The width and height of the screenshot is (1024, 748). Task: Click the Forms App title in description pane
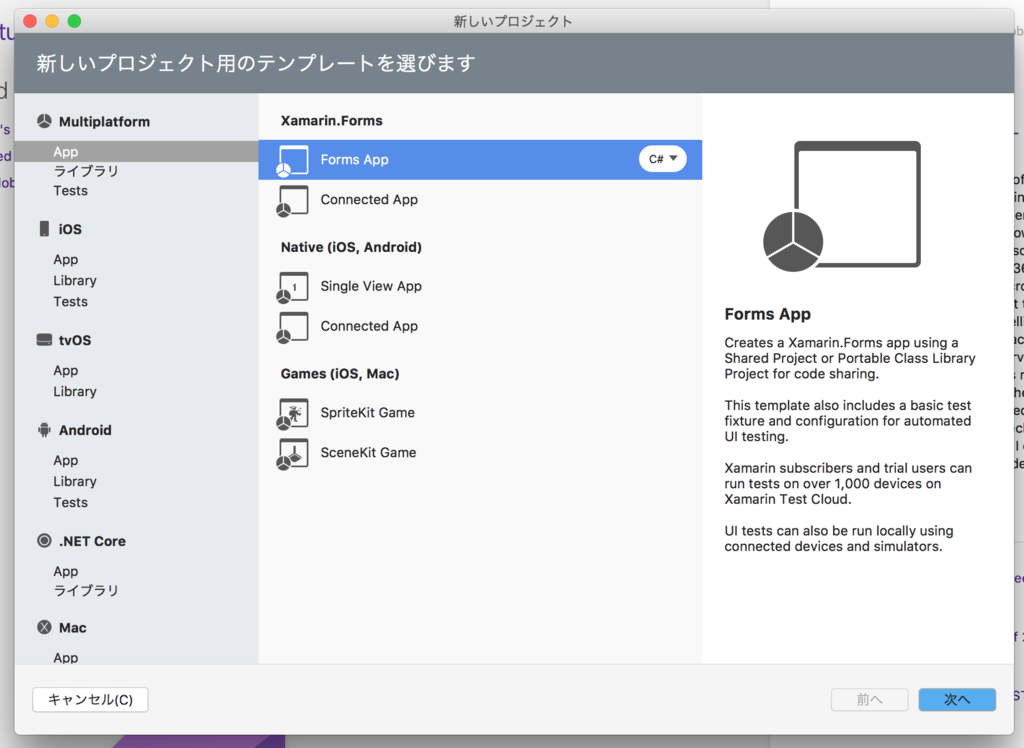[x=767, y=314]
